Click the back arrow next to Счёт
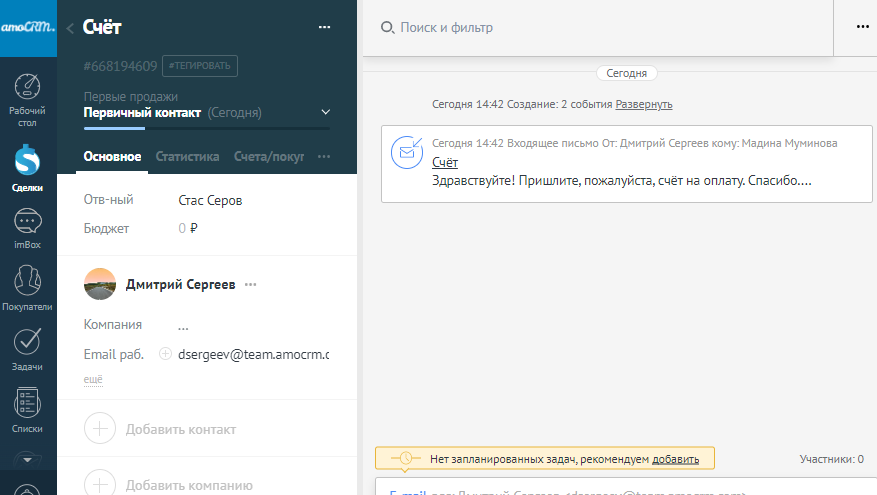The width and height of the screenshot is (877, 495). pyautogui.click(x=70, y=29)
